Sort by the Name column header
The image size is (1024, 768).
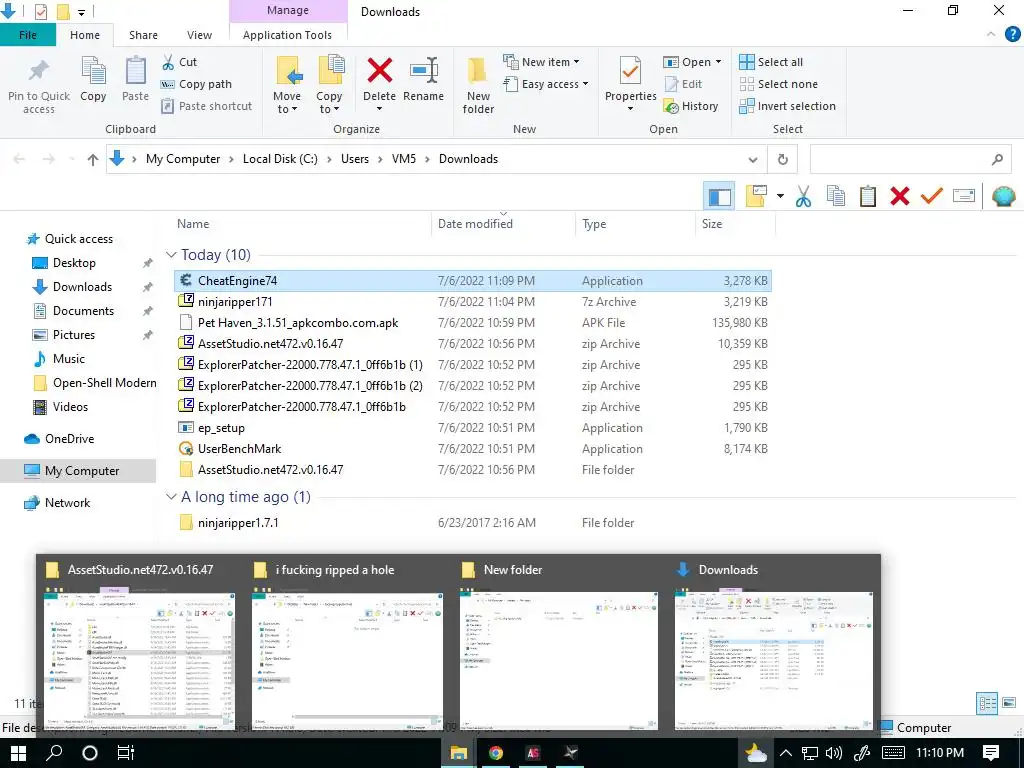click(300, 223)
